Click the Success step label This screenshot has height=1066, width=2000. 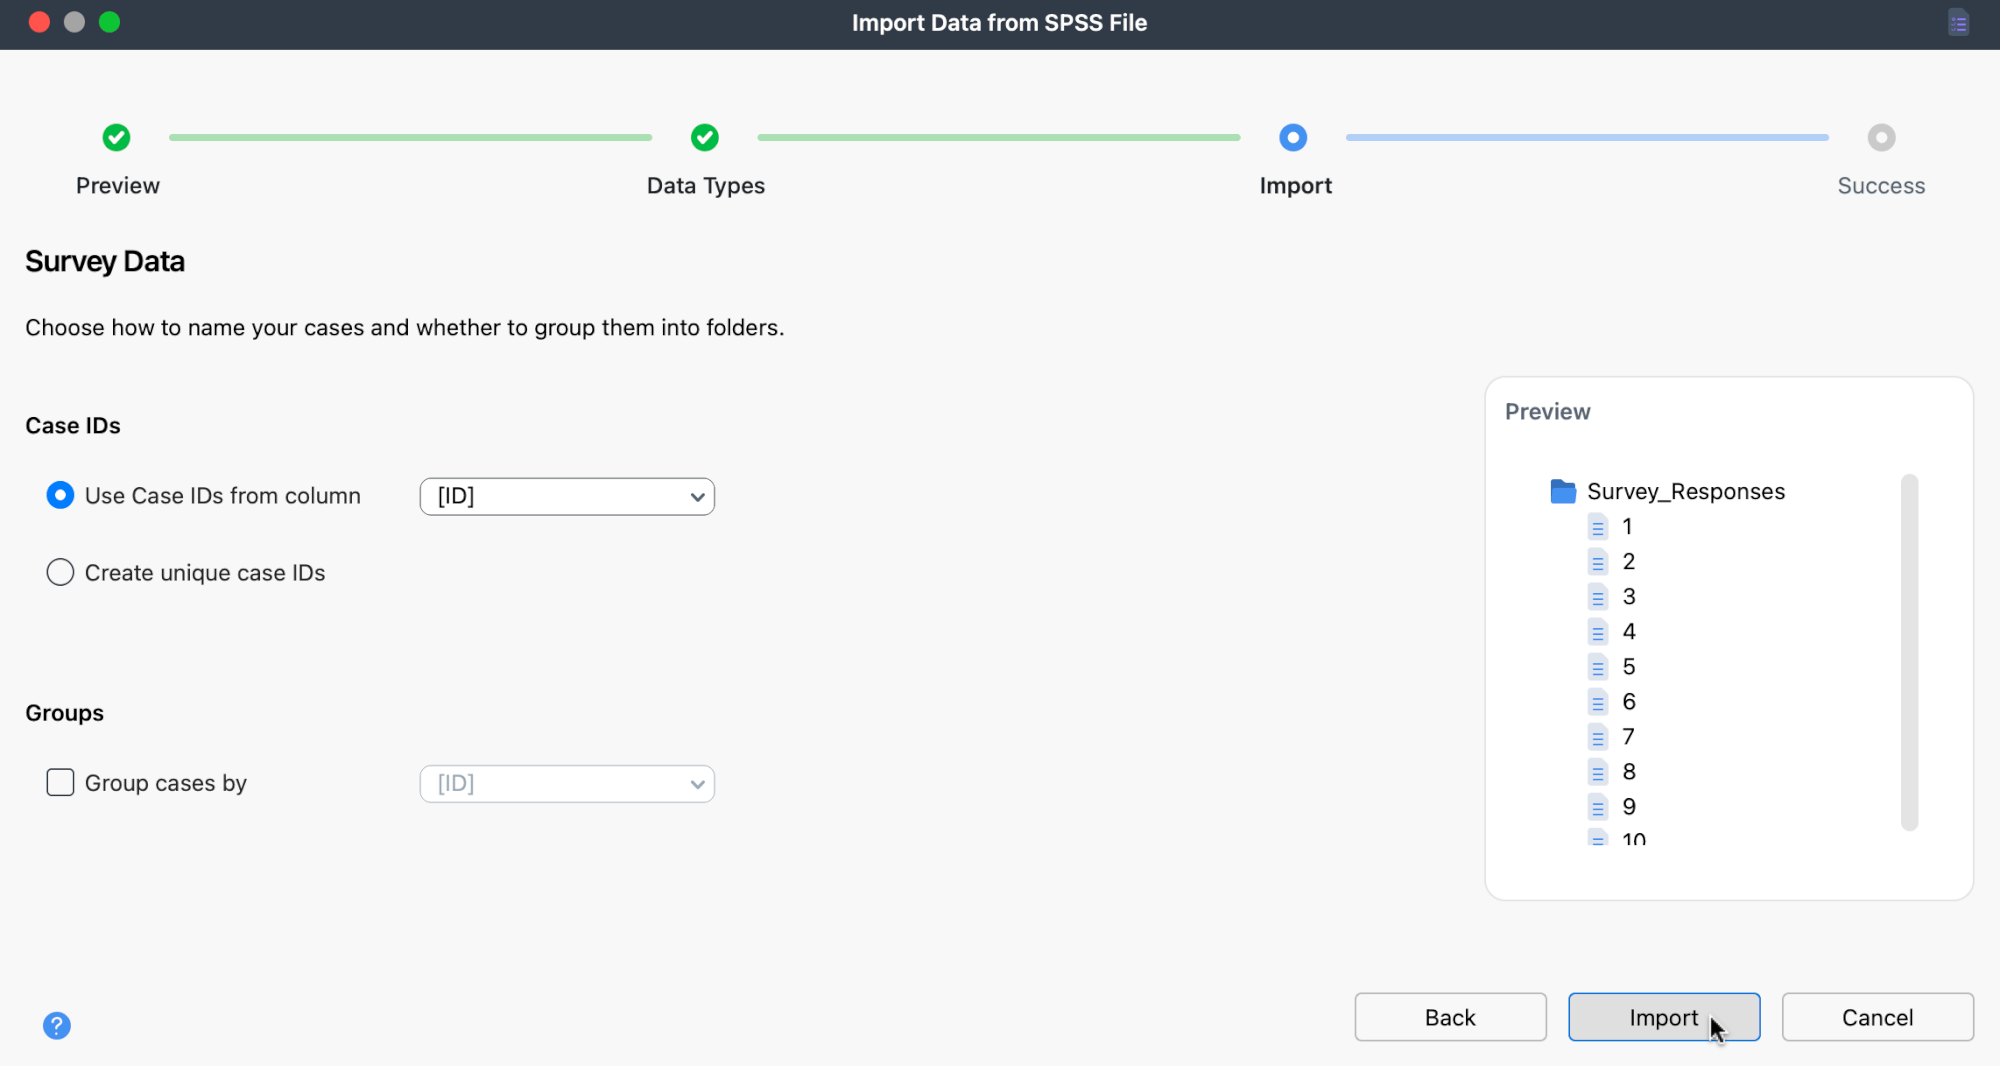pos(1881,186)
